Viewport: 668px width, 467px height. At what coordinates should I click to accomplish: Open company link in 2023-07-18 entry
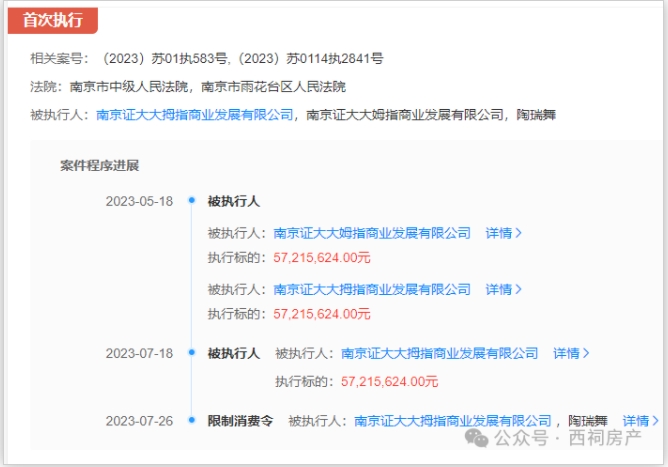pyautogui.click(x=440, y=353)
